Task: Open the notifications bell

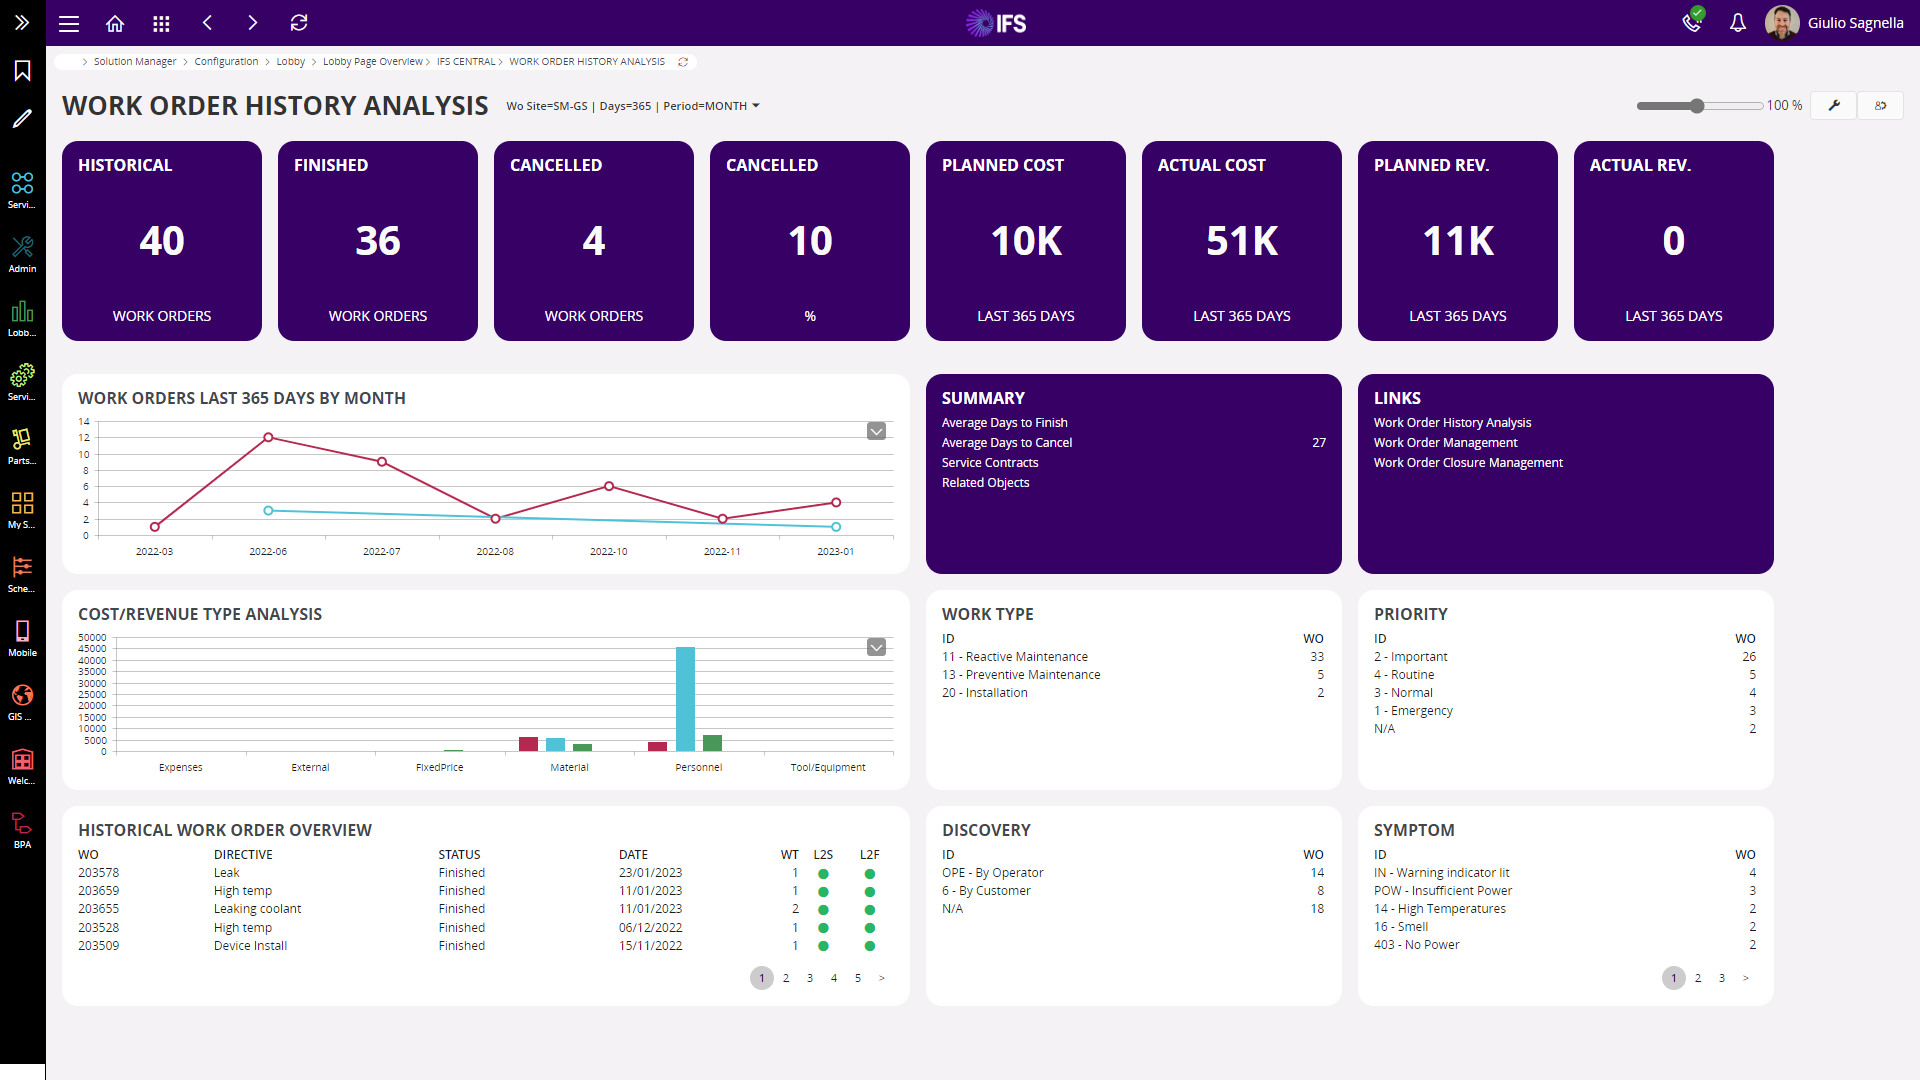Action: click(1738, 23)
